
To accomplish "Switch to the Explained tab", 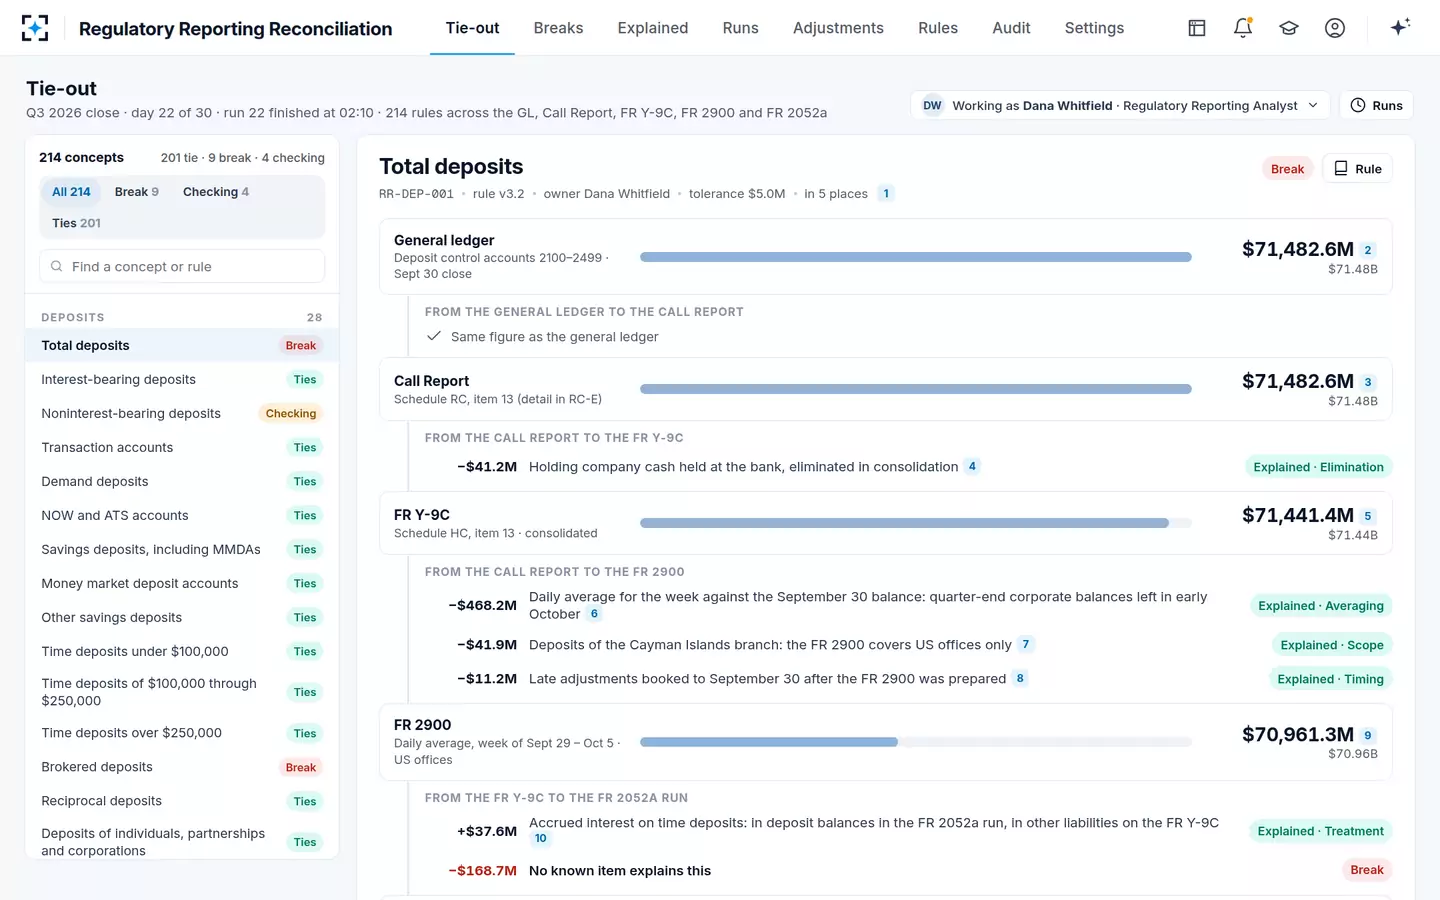I will pyautogui.click(x=653, y=28).
